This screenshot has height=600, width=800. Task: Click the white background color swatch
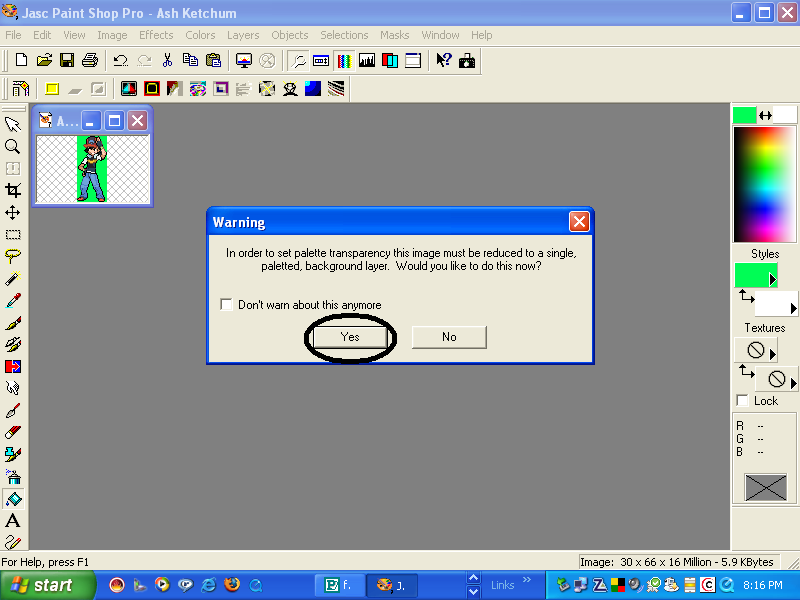coord(785,115)
